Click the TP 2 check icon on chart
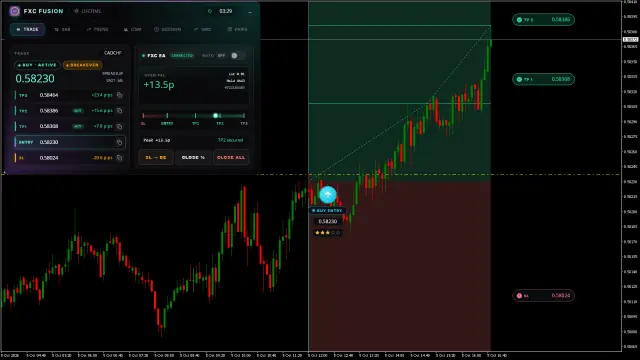The image size is (640, 360). click(x=519, y=20)
